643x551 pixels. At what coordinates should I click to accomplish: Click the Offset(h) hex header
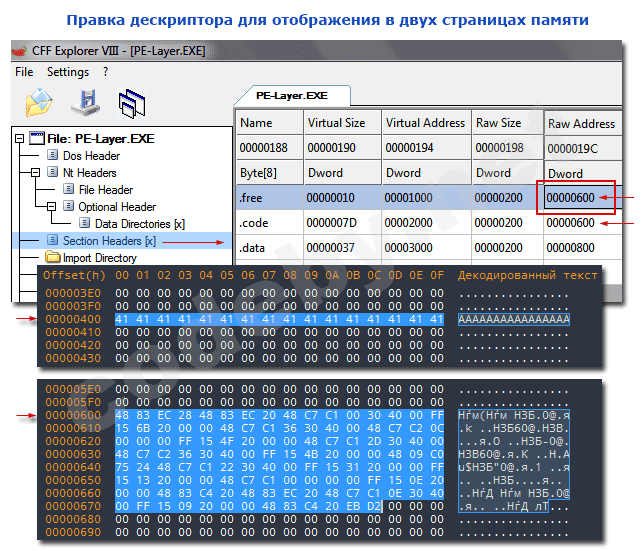74,275
